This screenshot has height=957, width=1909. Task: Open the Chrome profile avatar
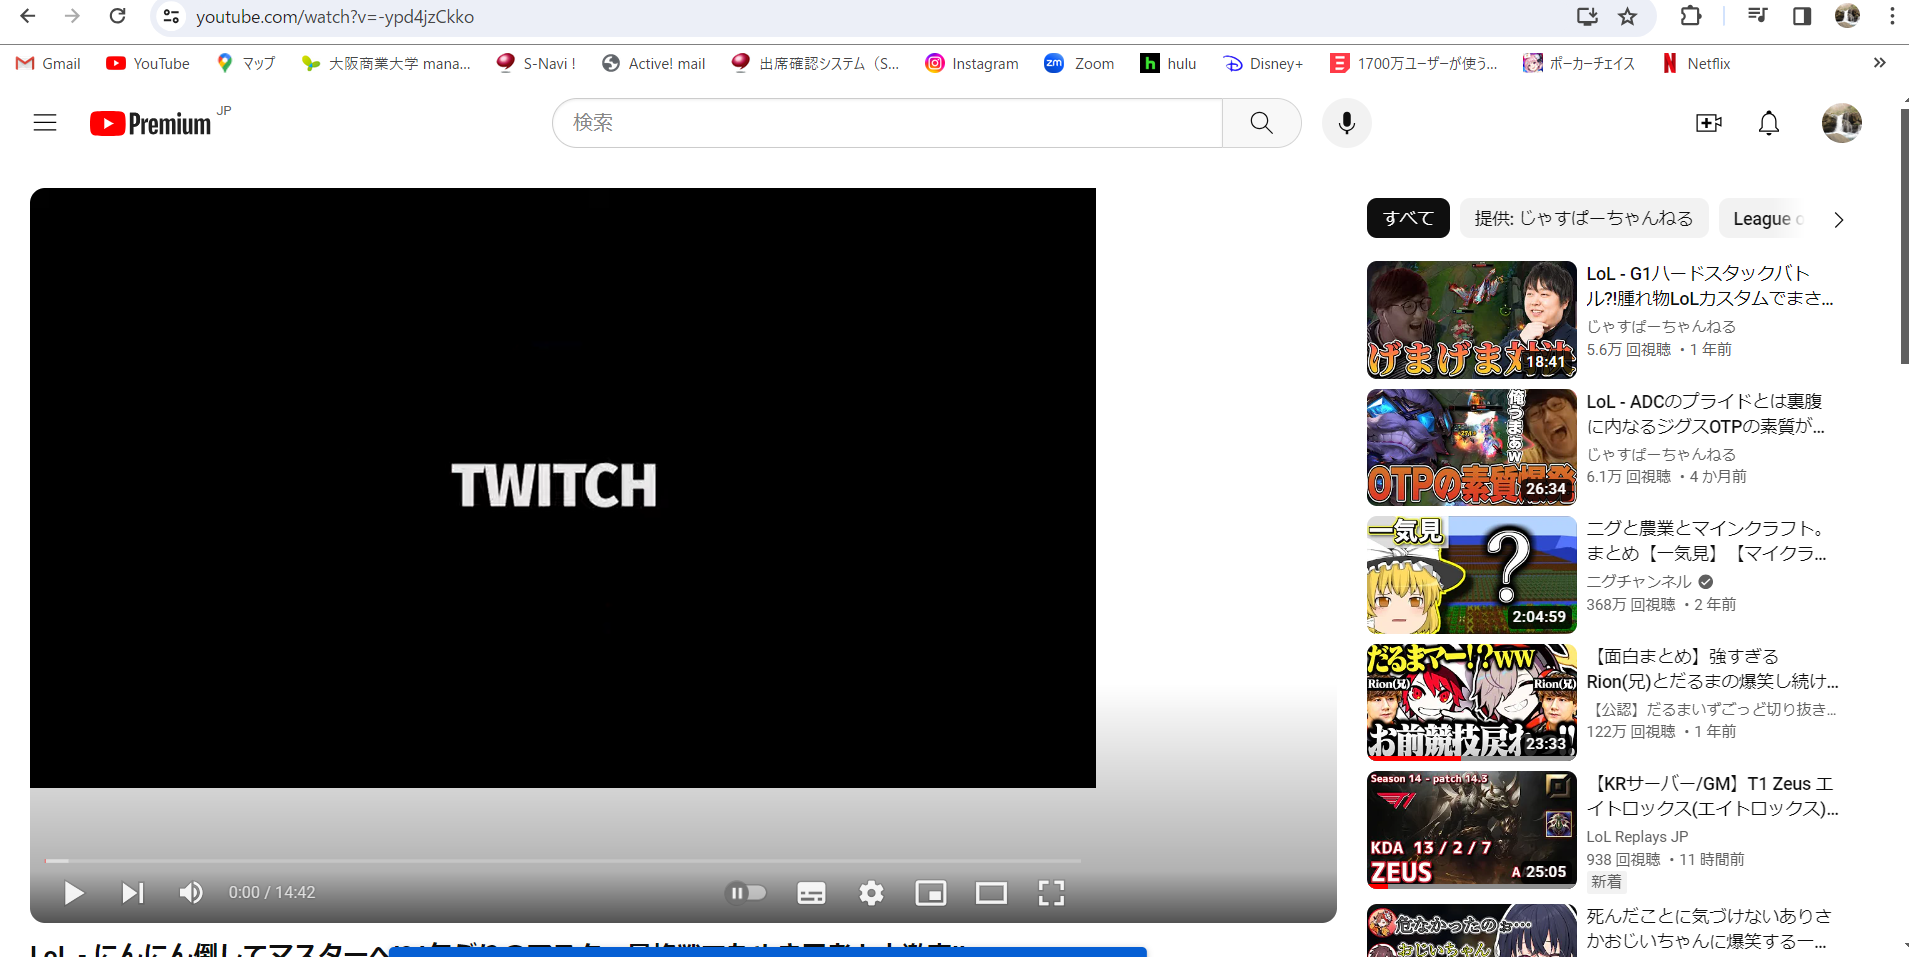[1847, 16]
